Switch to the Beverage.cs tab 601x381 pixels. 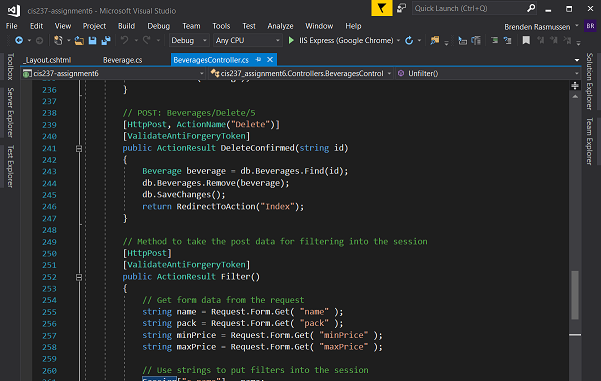123,60
